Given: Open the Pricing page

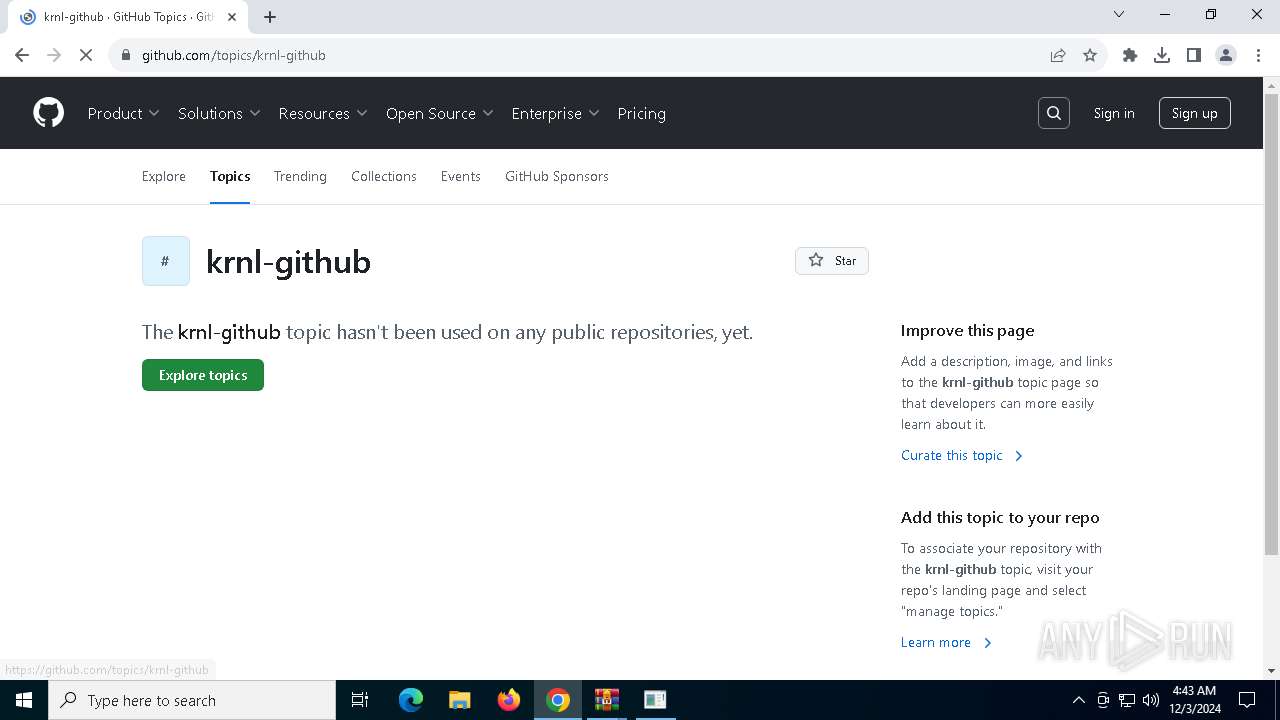Looking at the screenshot, I should (642, 113).
